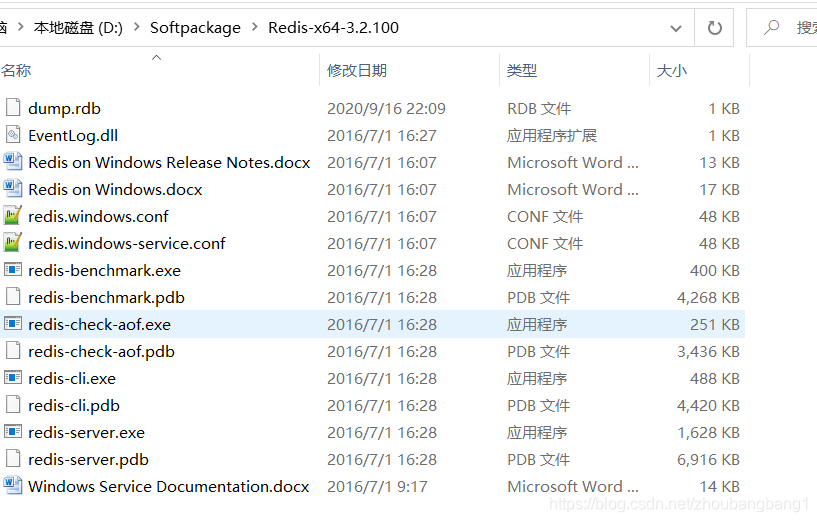This screenshot has height=522, width=817.
Task: Sort by the 大小 column header
Action: click(672, 70)
